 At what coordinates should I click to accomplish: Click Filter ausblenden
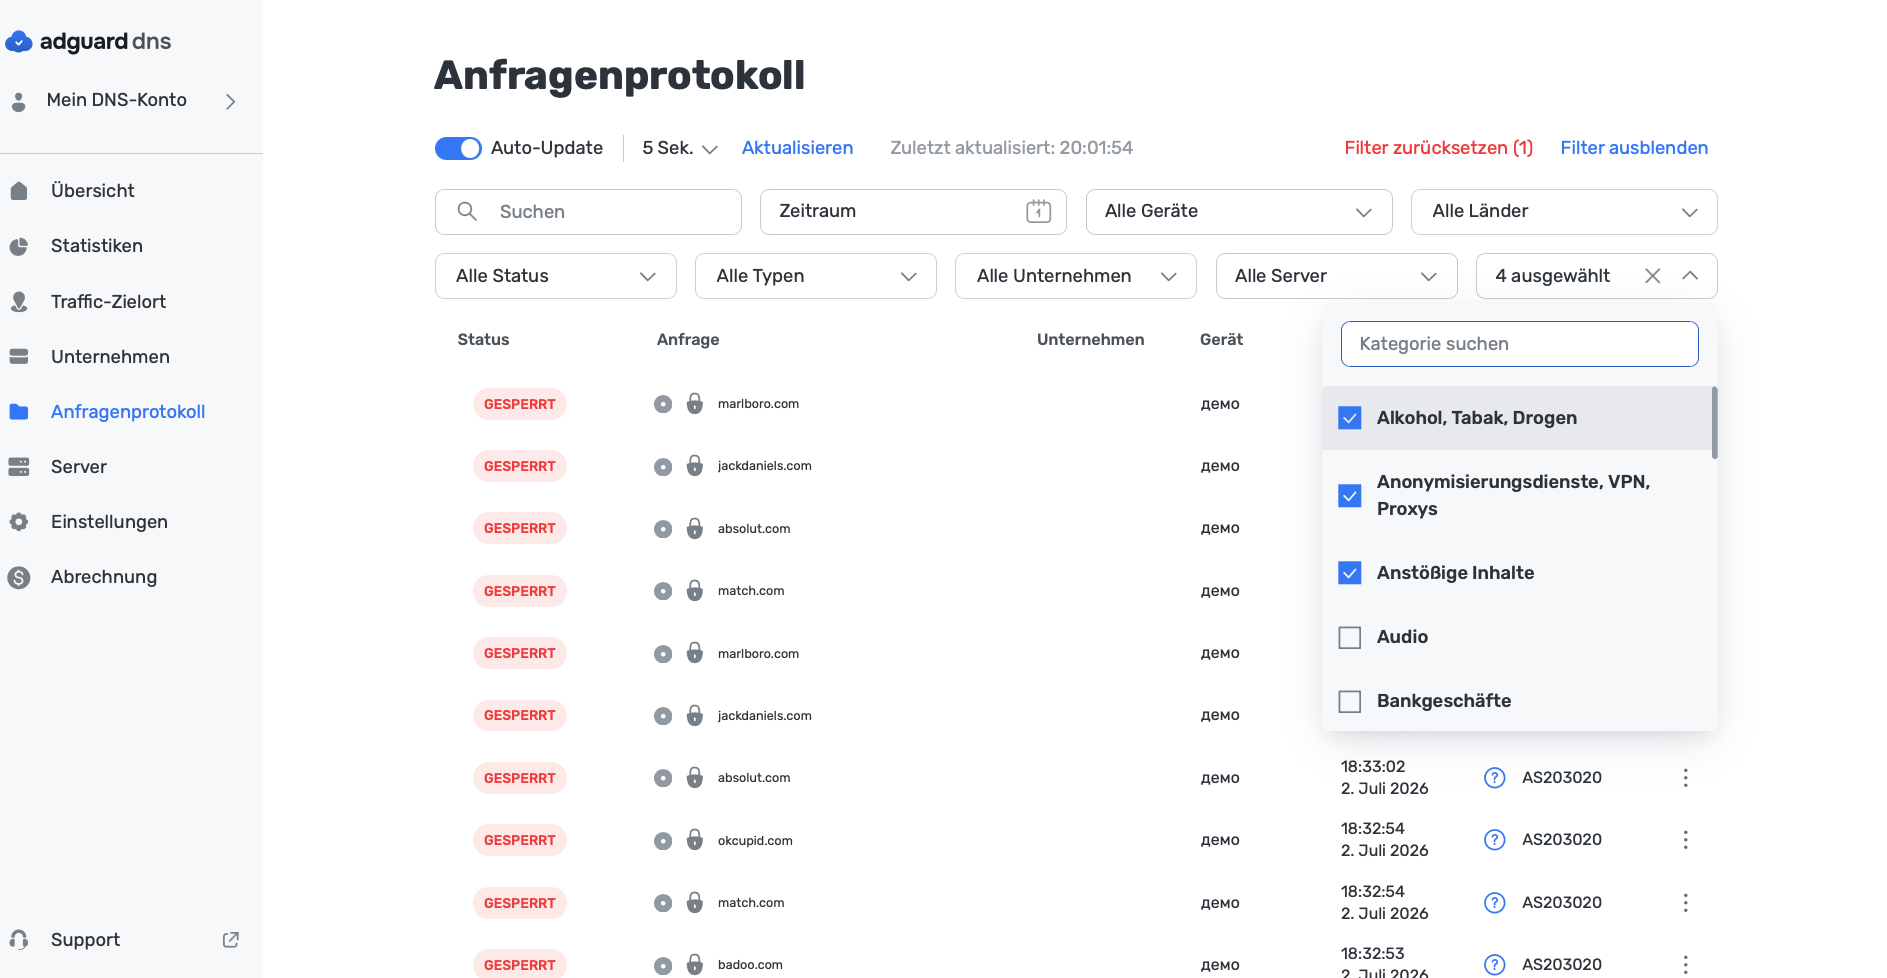pos(1634,148)
